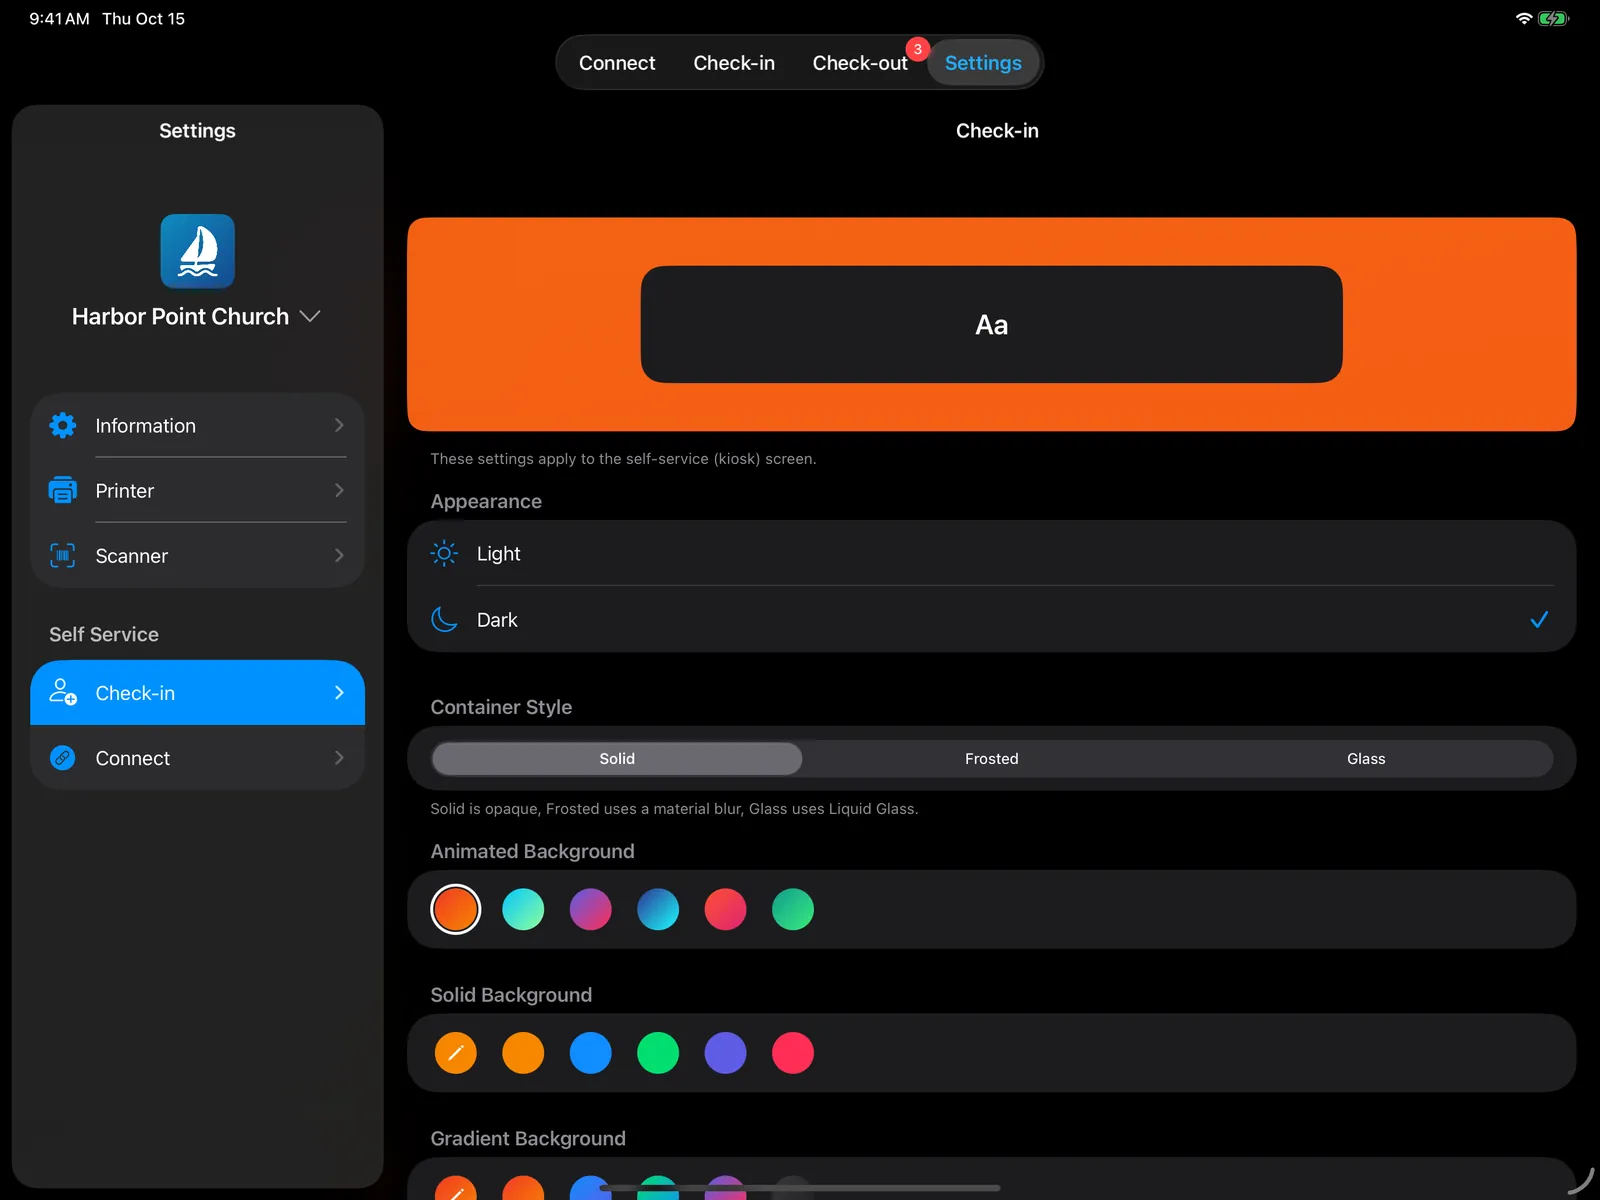Image resolution: width=1600 pixels, height=1200 pixels.
Task: Click the custom solid color slash swatch
Action: [x=456, y=1053]
